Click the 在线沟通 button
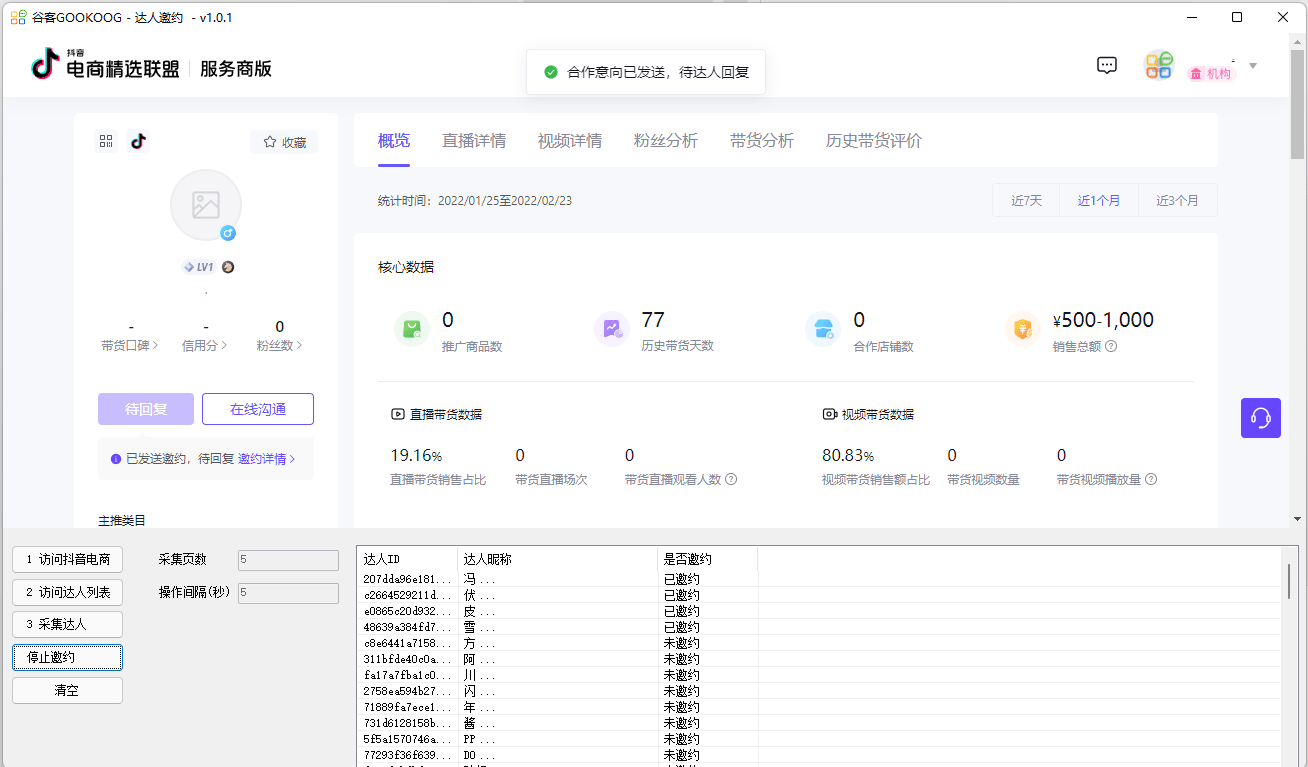 tap(258, 409)
